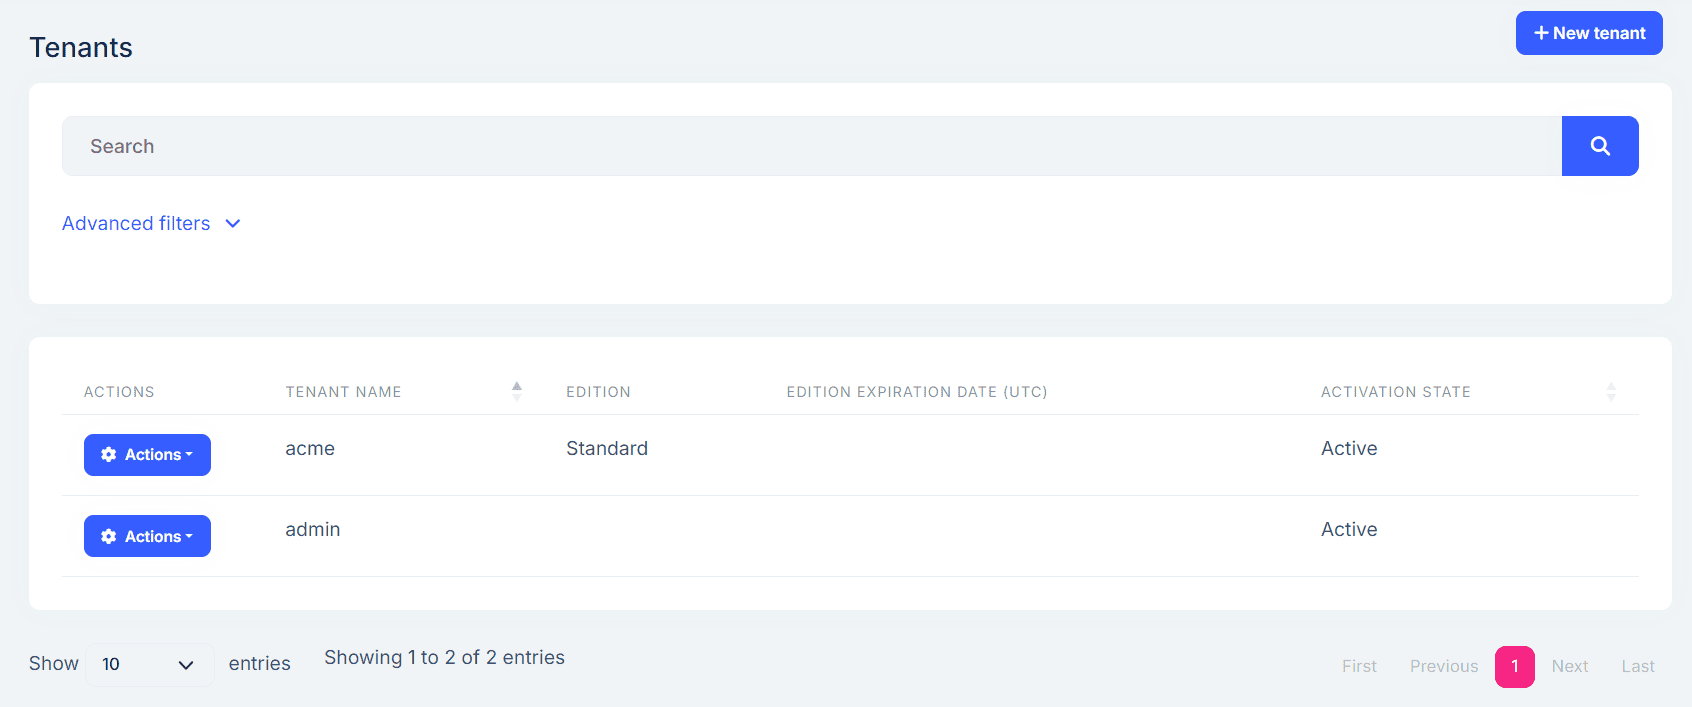Jump to the Last page
The image size is (1692, 707).
click(x=1637, y=667)
